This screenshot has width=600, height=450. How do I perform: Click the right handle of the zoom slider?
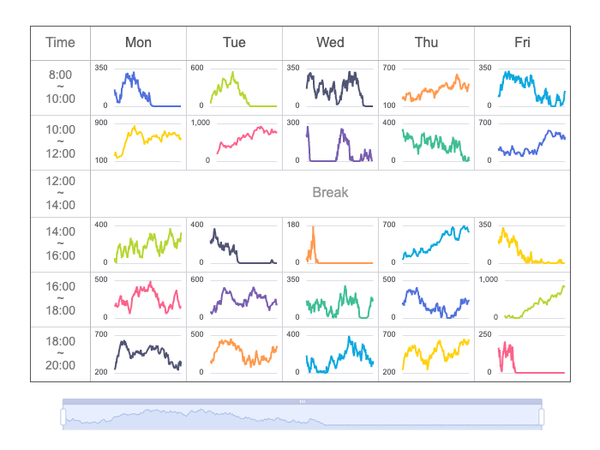[541, 417]
